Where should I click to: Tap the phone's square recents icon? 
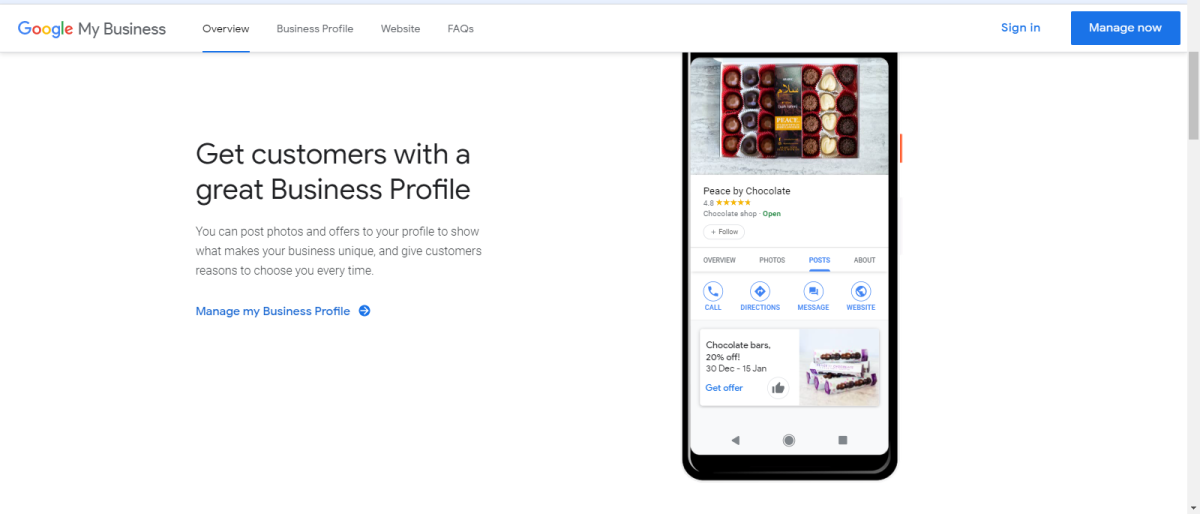pyautogui.click(x=842, y=440)
